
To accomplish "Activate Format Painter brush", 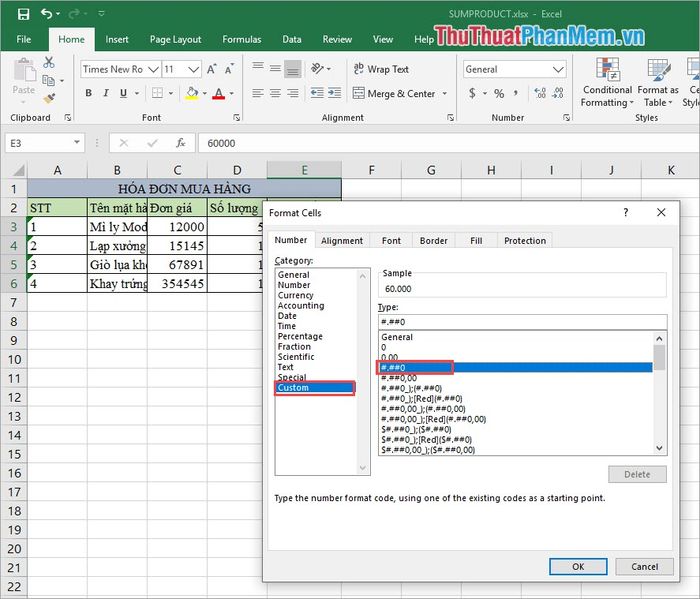I will click(49, 98).
